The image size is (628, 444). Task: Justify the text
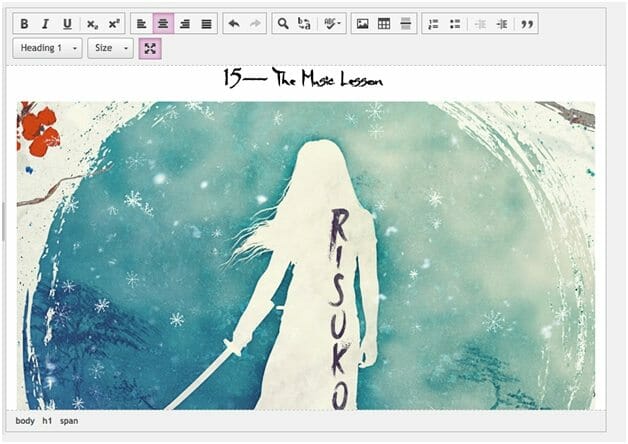pyautogui.click(x=206, y=24)
